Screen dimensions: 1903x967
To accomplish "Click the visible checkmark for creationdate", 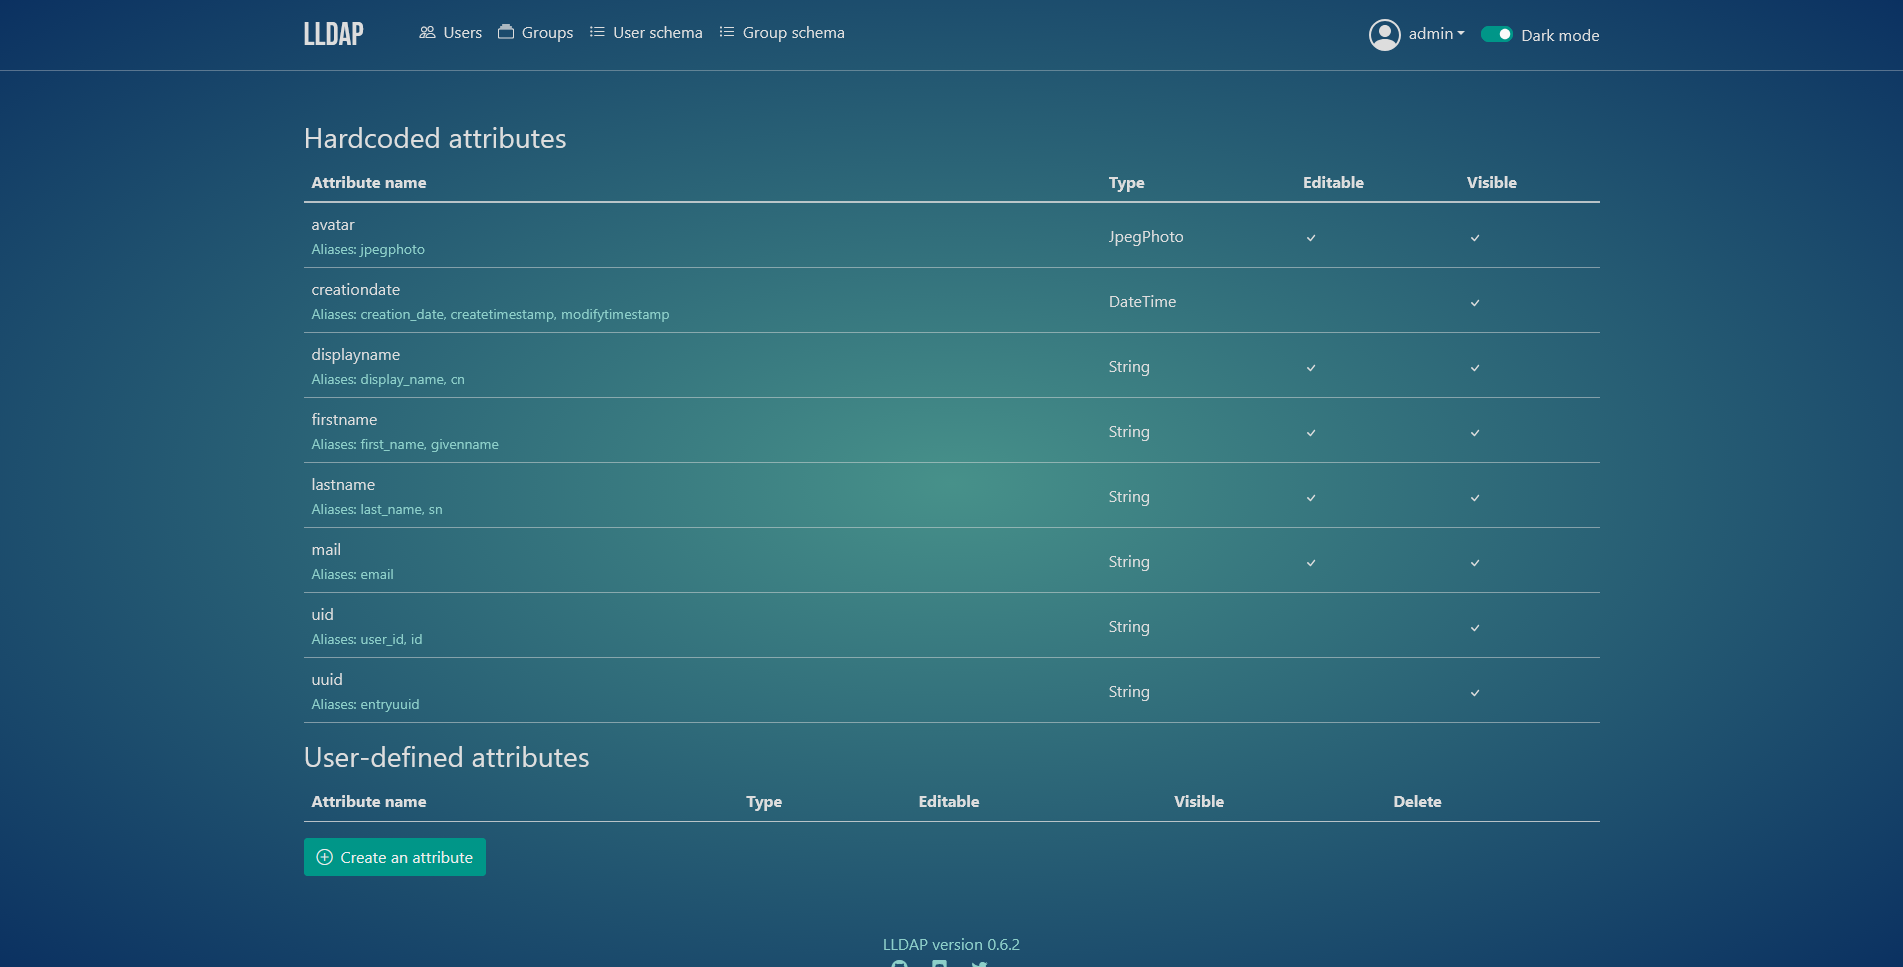I will coord(1474,303).
